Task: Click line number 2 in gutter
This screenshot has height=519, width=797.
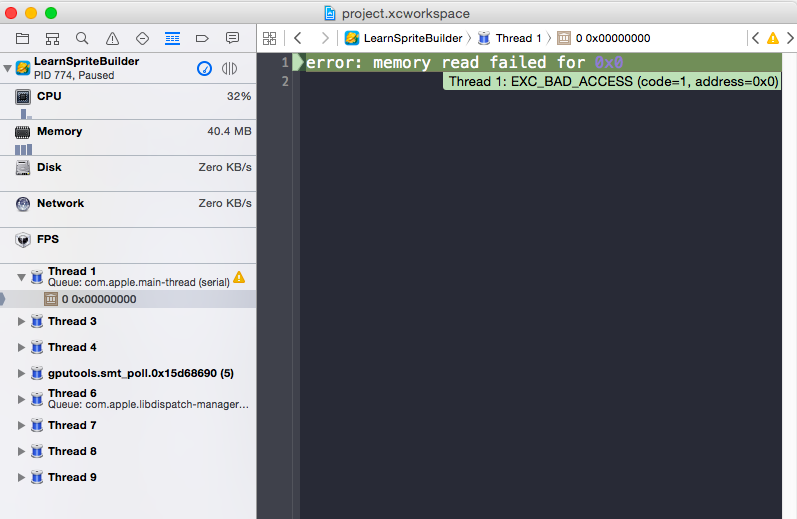Action: point(285,81)
